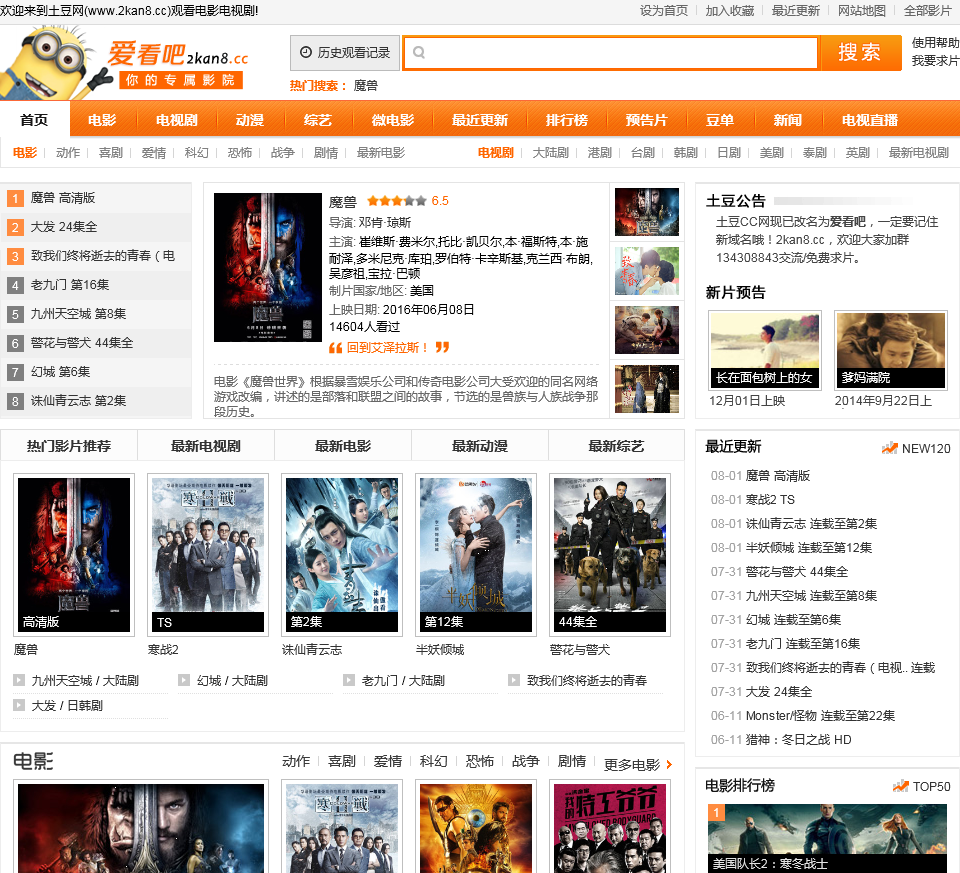
Task: Open 美国队长2：寒冬战士 ranking thumbnail
Action: [x=829, y=838]
